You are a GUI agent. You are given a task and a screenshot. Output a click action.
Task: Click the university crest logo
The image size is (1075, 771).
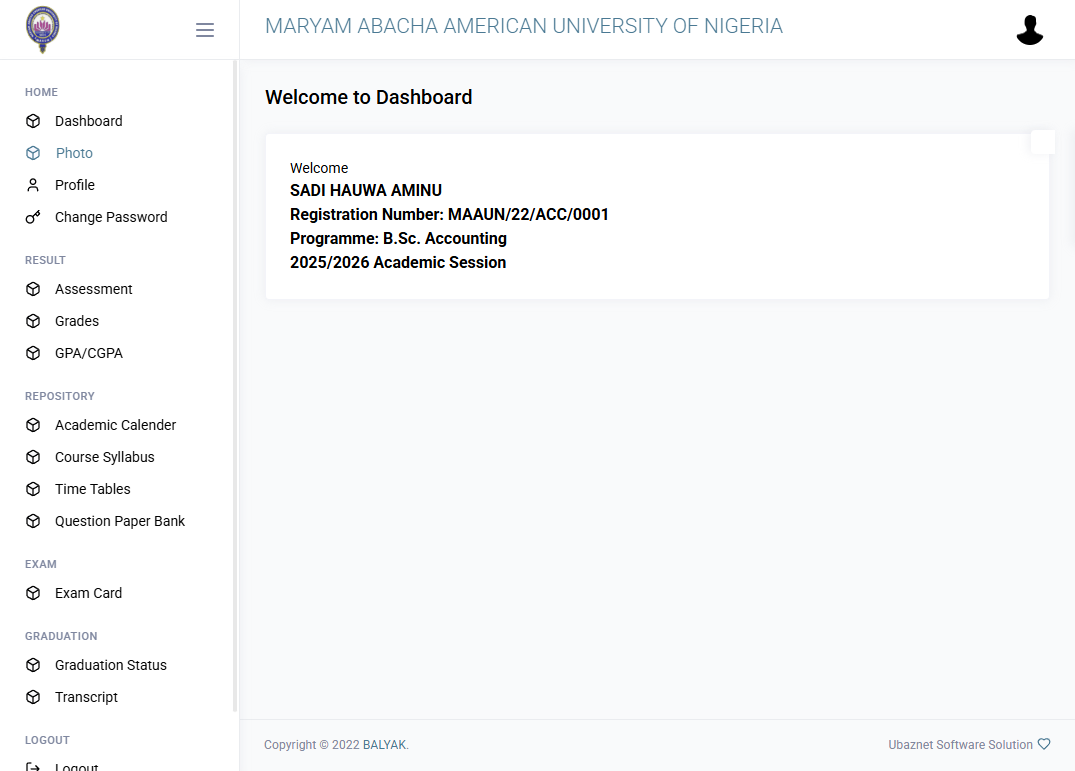[43, 29]
